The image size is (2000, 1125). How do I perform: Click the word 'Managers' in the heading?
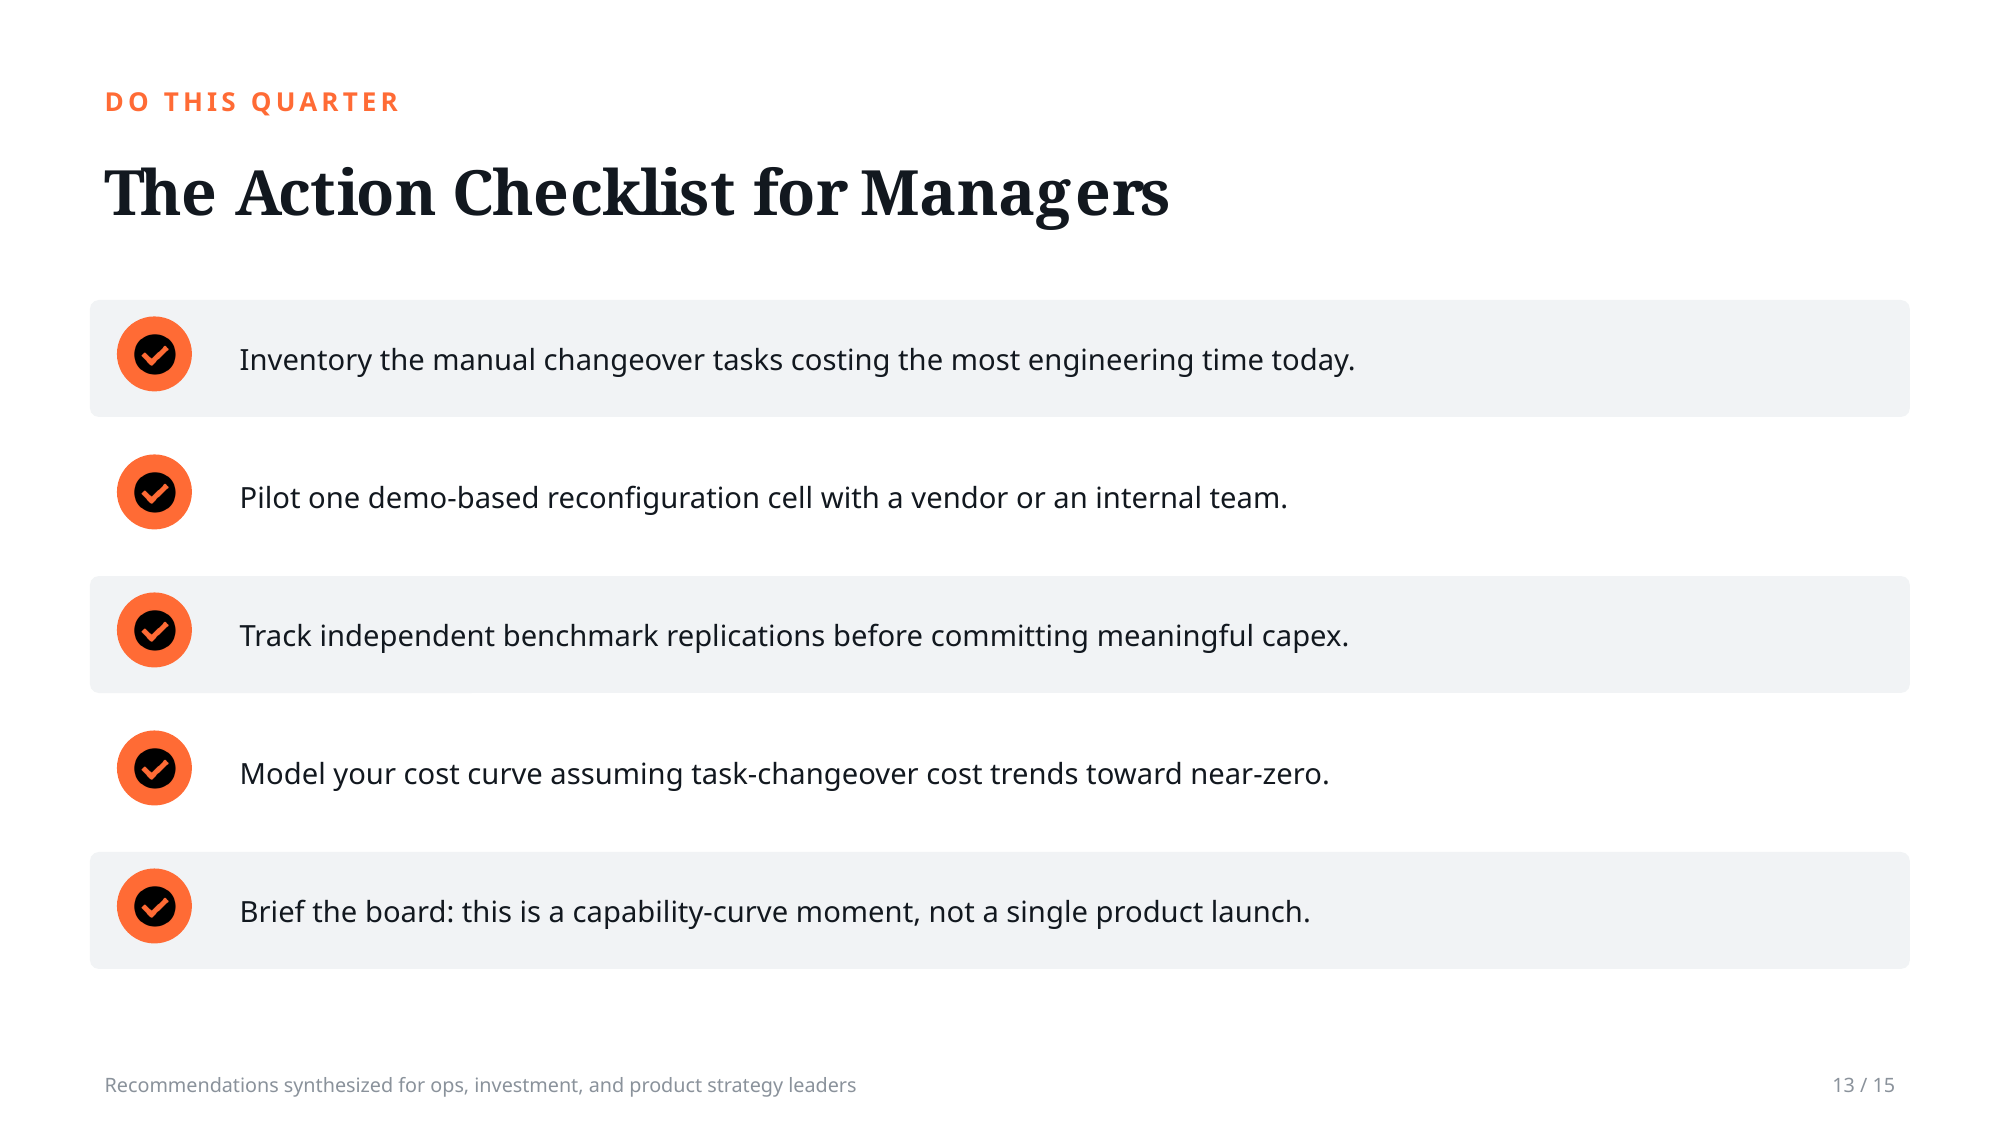(1014, 195)
